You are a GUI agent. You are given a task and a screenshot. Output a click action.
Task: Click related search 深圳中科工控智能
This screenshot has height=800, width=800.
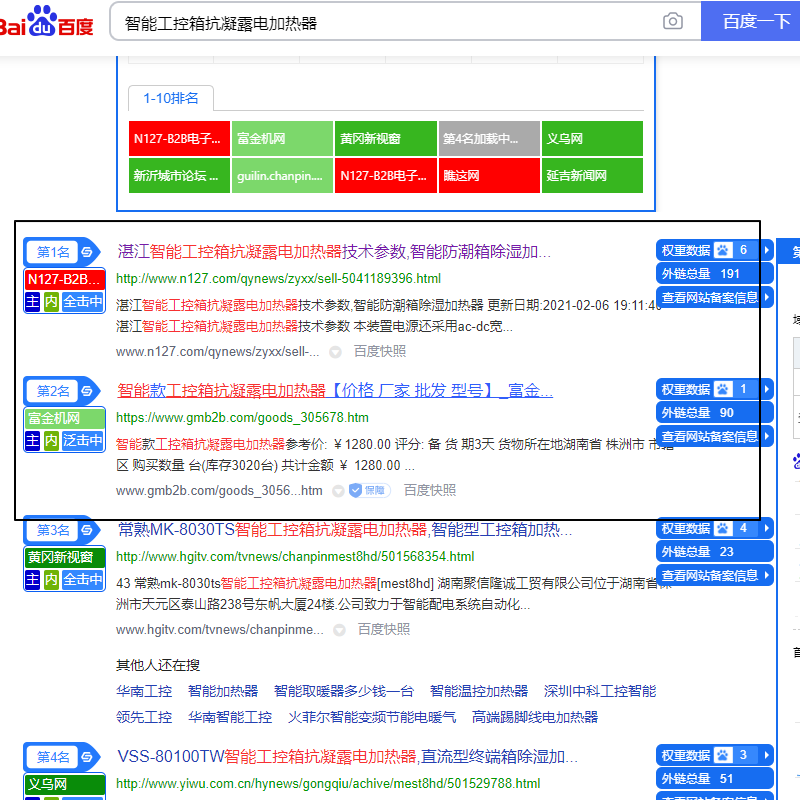point(600,691)
